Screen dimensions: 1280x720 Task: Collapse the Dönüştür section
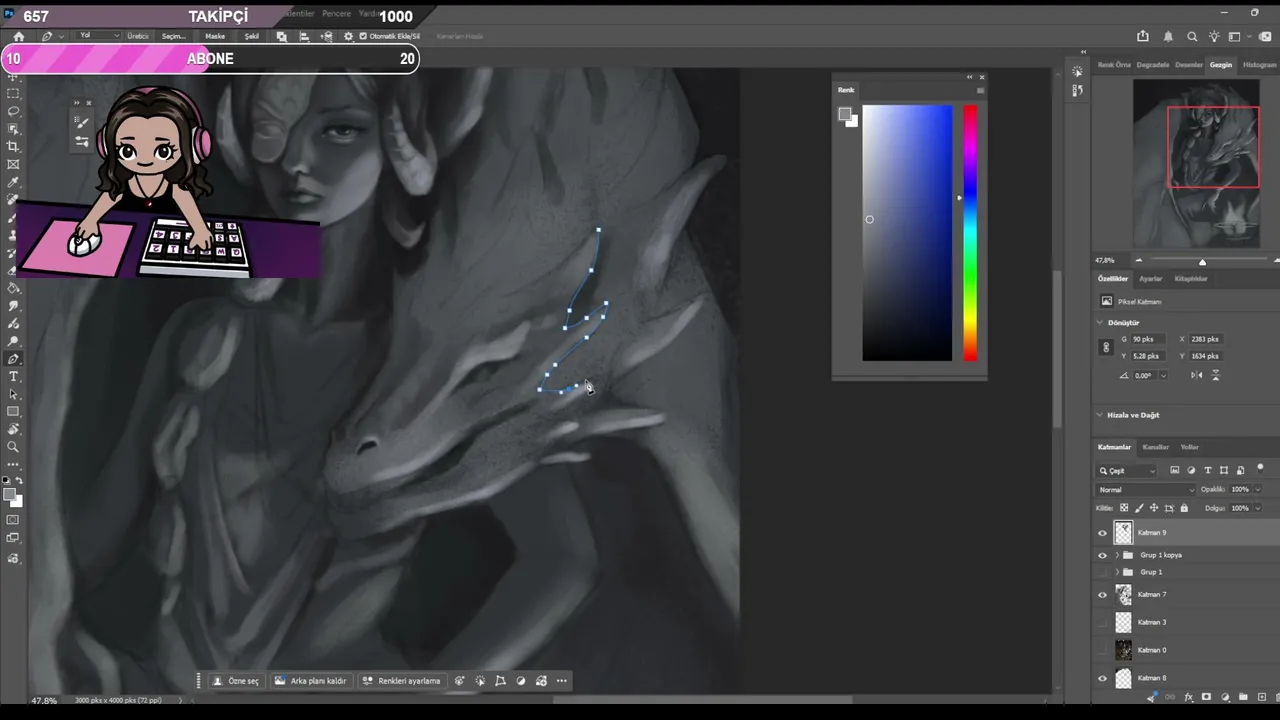[x=1100, y=323]
